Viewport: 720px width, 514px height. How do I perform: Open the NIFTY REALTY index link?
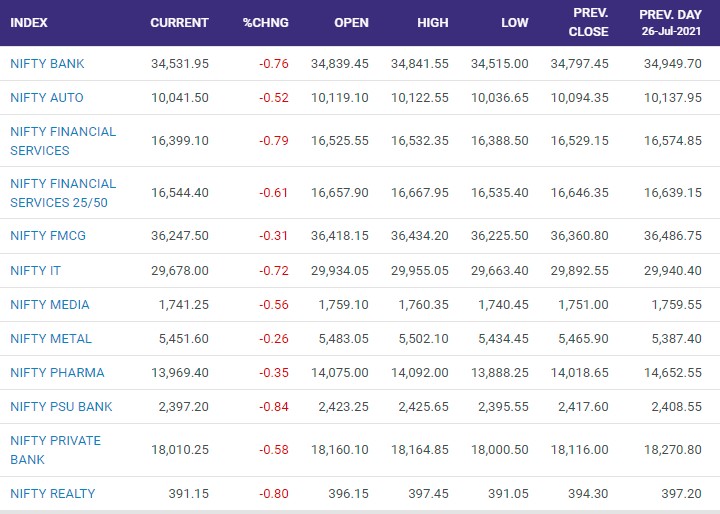coord(53,493)
